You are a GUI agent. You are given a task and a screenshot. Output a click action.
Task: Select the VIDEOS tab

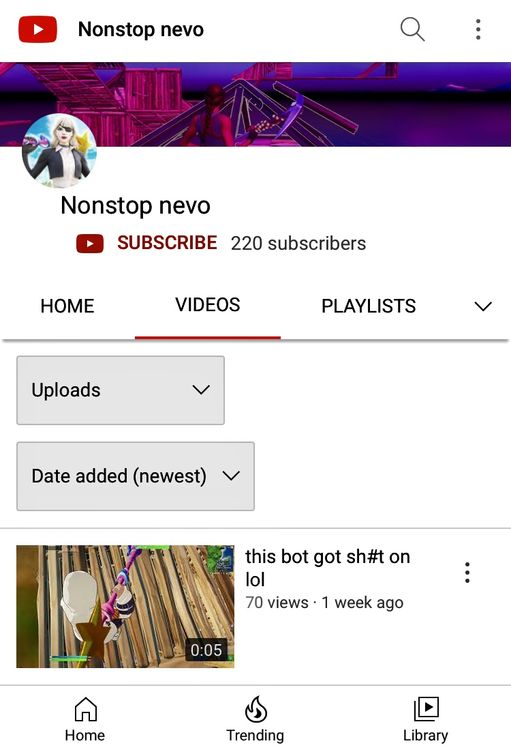point(208,305)
